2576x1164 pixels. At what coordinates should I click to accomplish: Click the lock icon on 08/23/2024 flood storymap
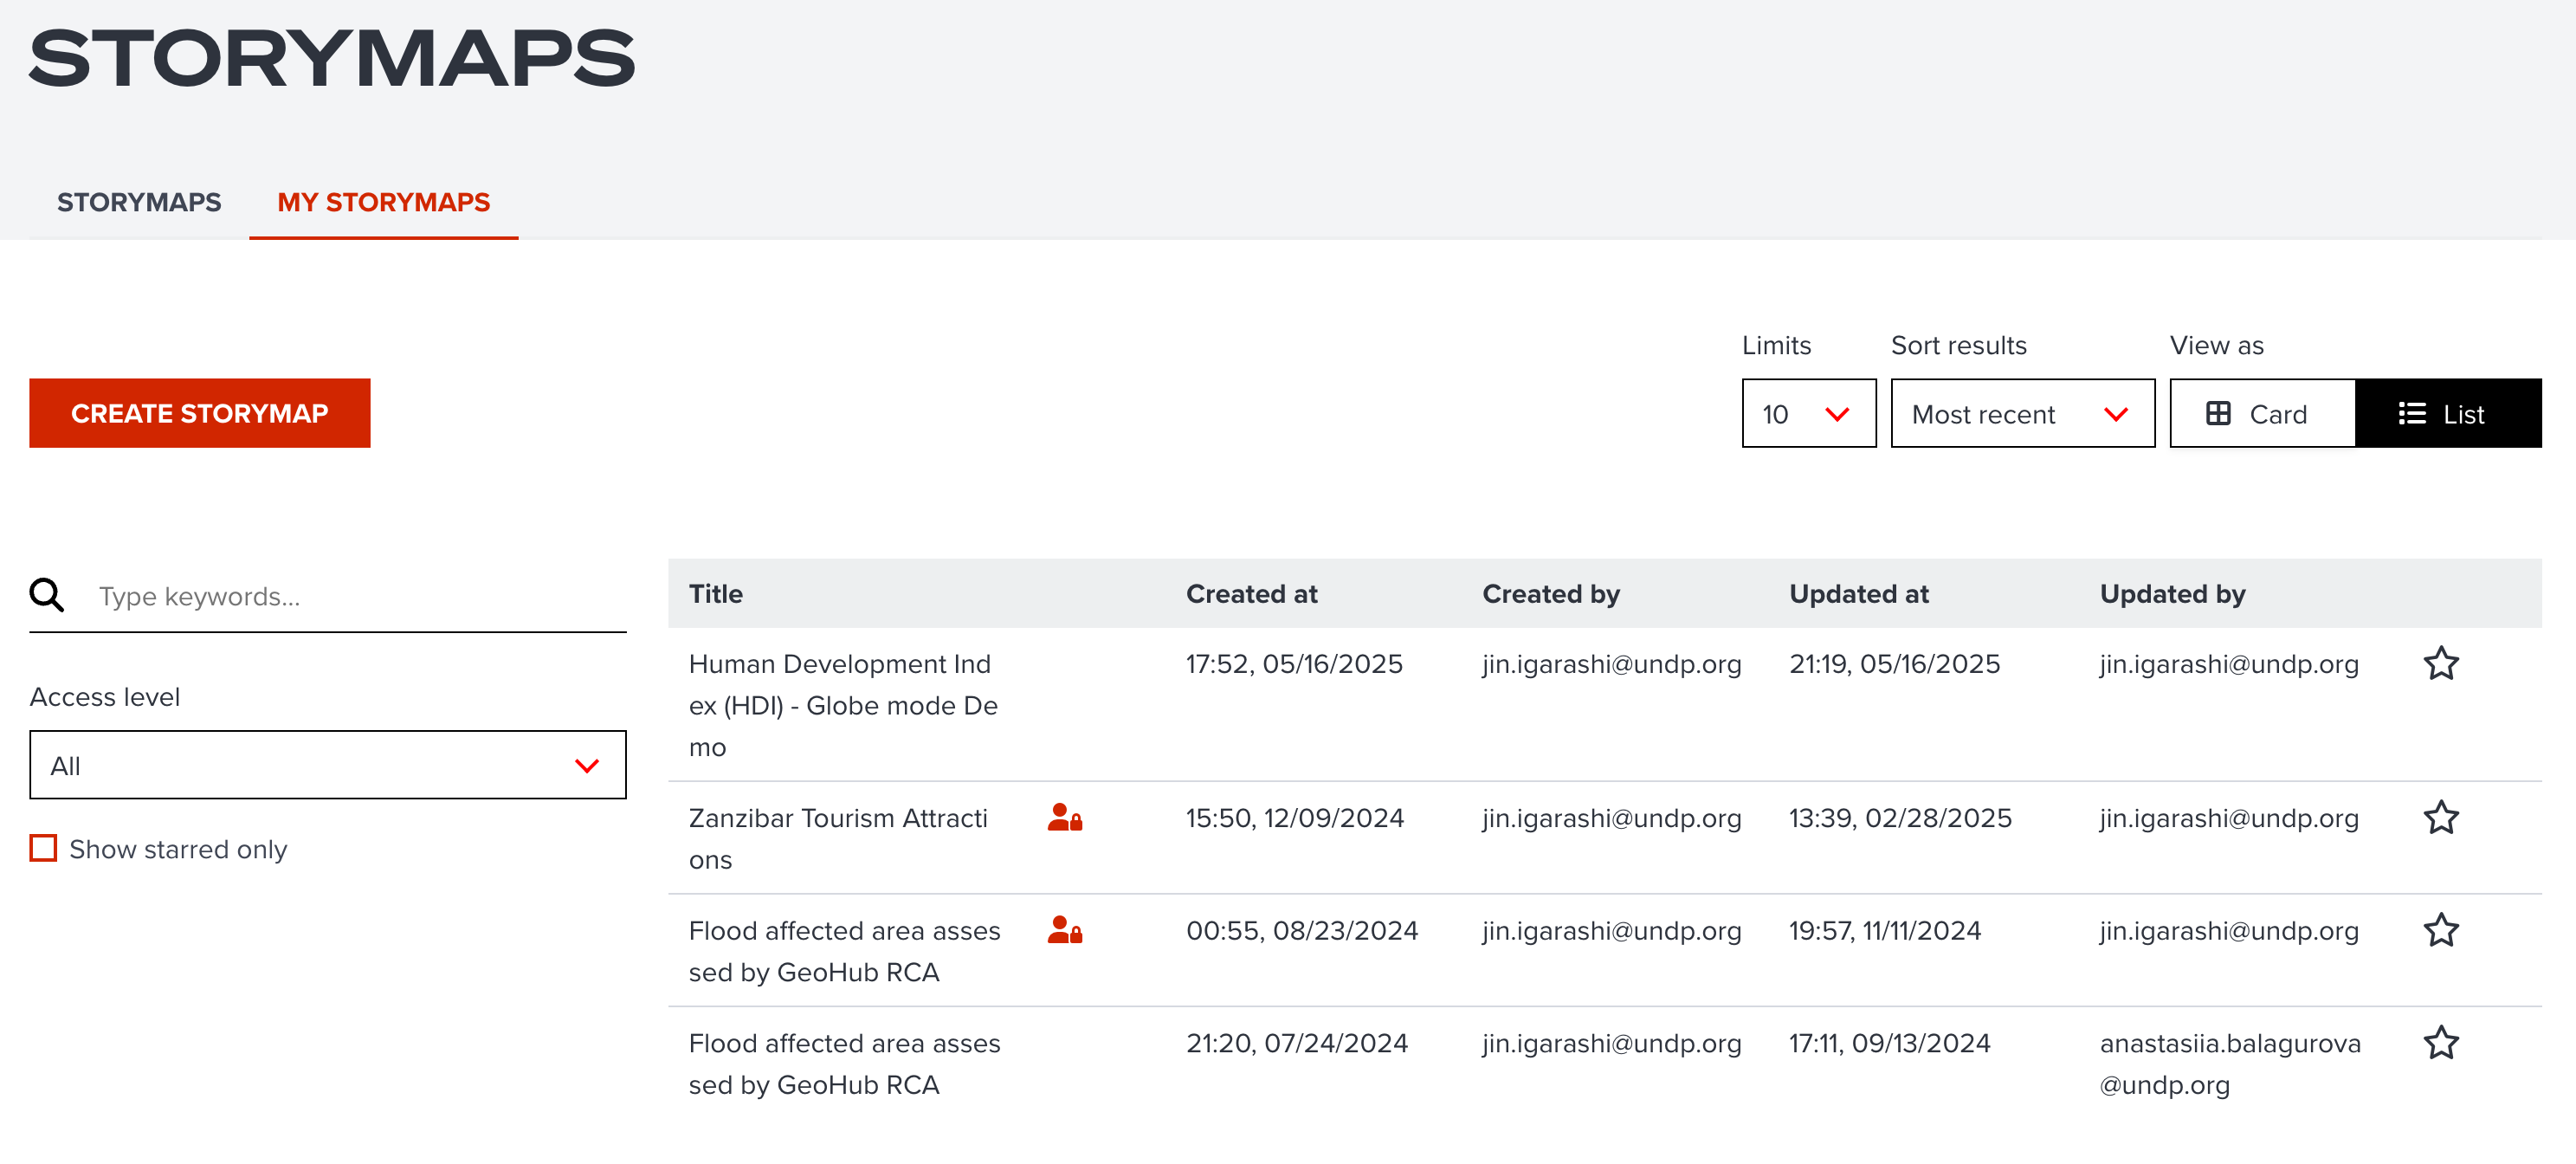(x=1064, y=931)
